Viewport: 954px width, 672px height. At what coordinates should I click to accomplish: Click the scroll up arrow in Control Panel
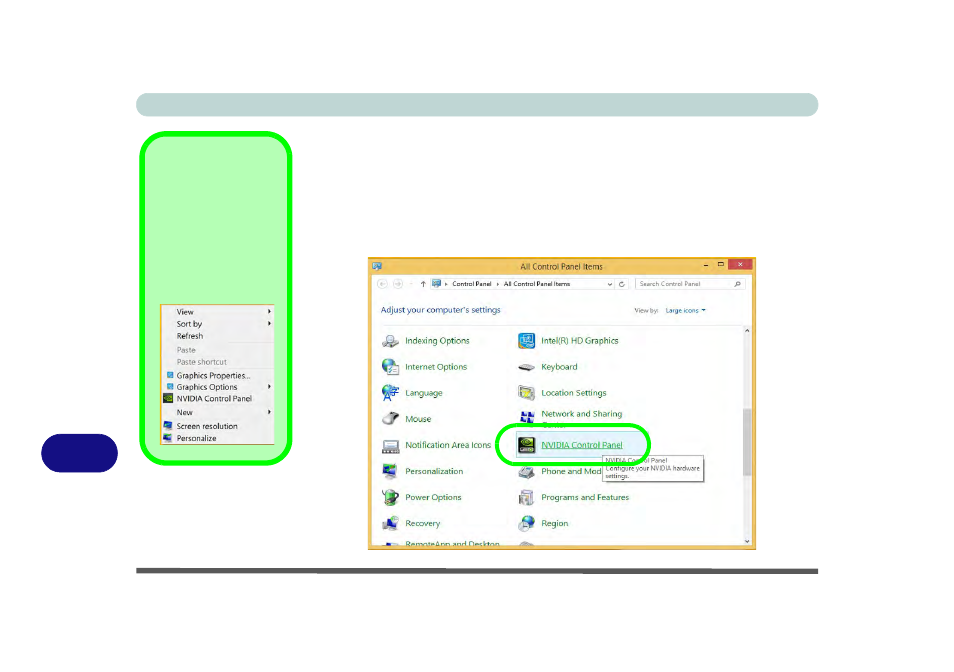coord(747,331)
